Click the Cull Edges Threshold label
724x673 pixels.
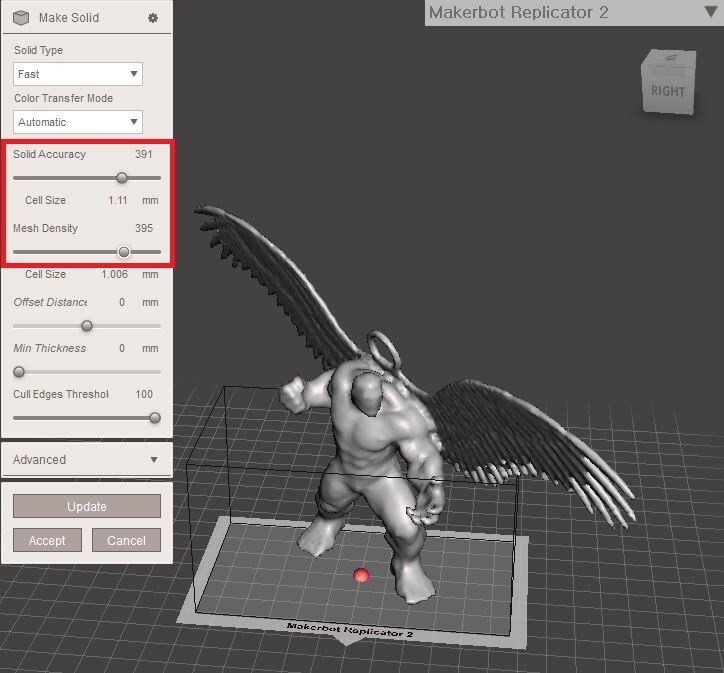click(61, 394)
